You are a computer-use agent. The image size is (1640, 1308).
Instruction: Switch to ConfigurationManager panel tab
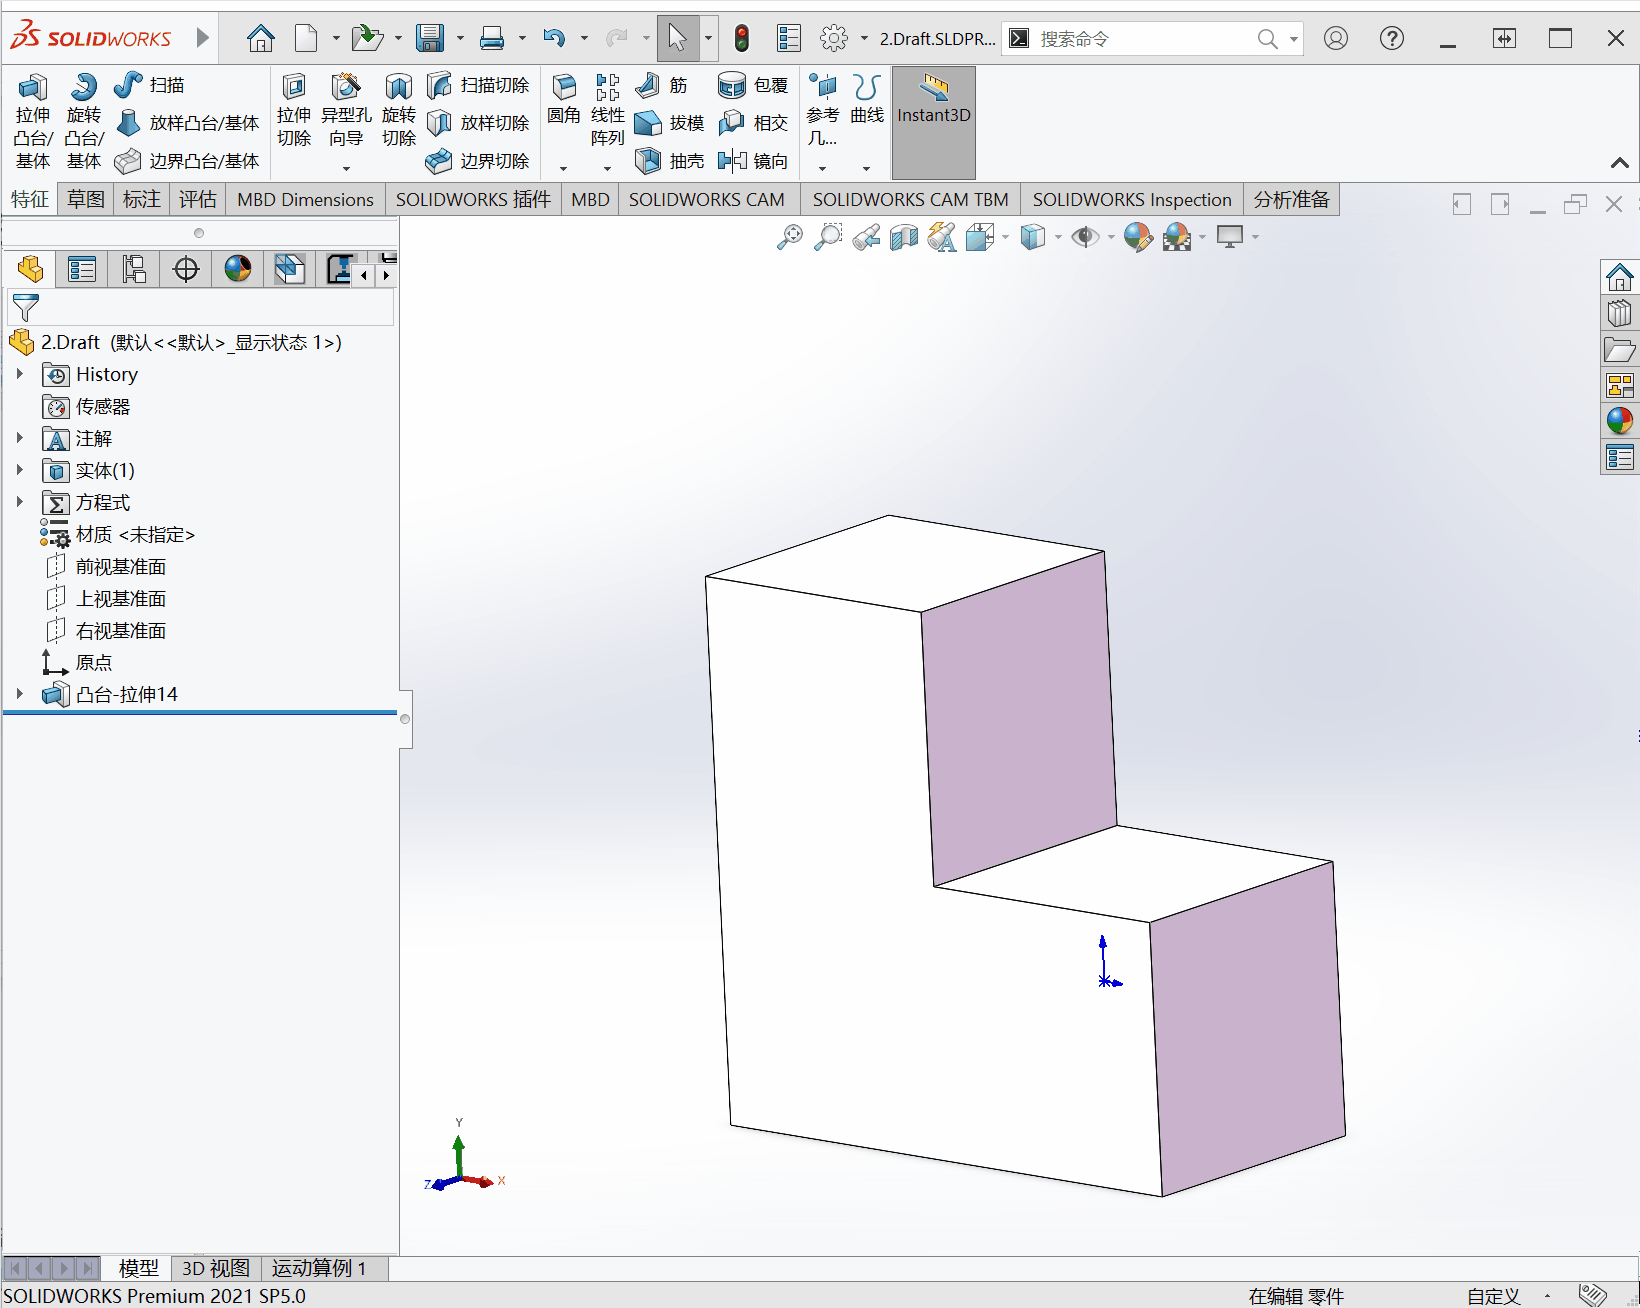[134, 269]
